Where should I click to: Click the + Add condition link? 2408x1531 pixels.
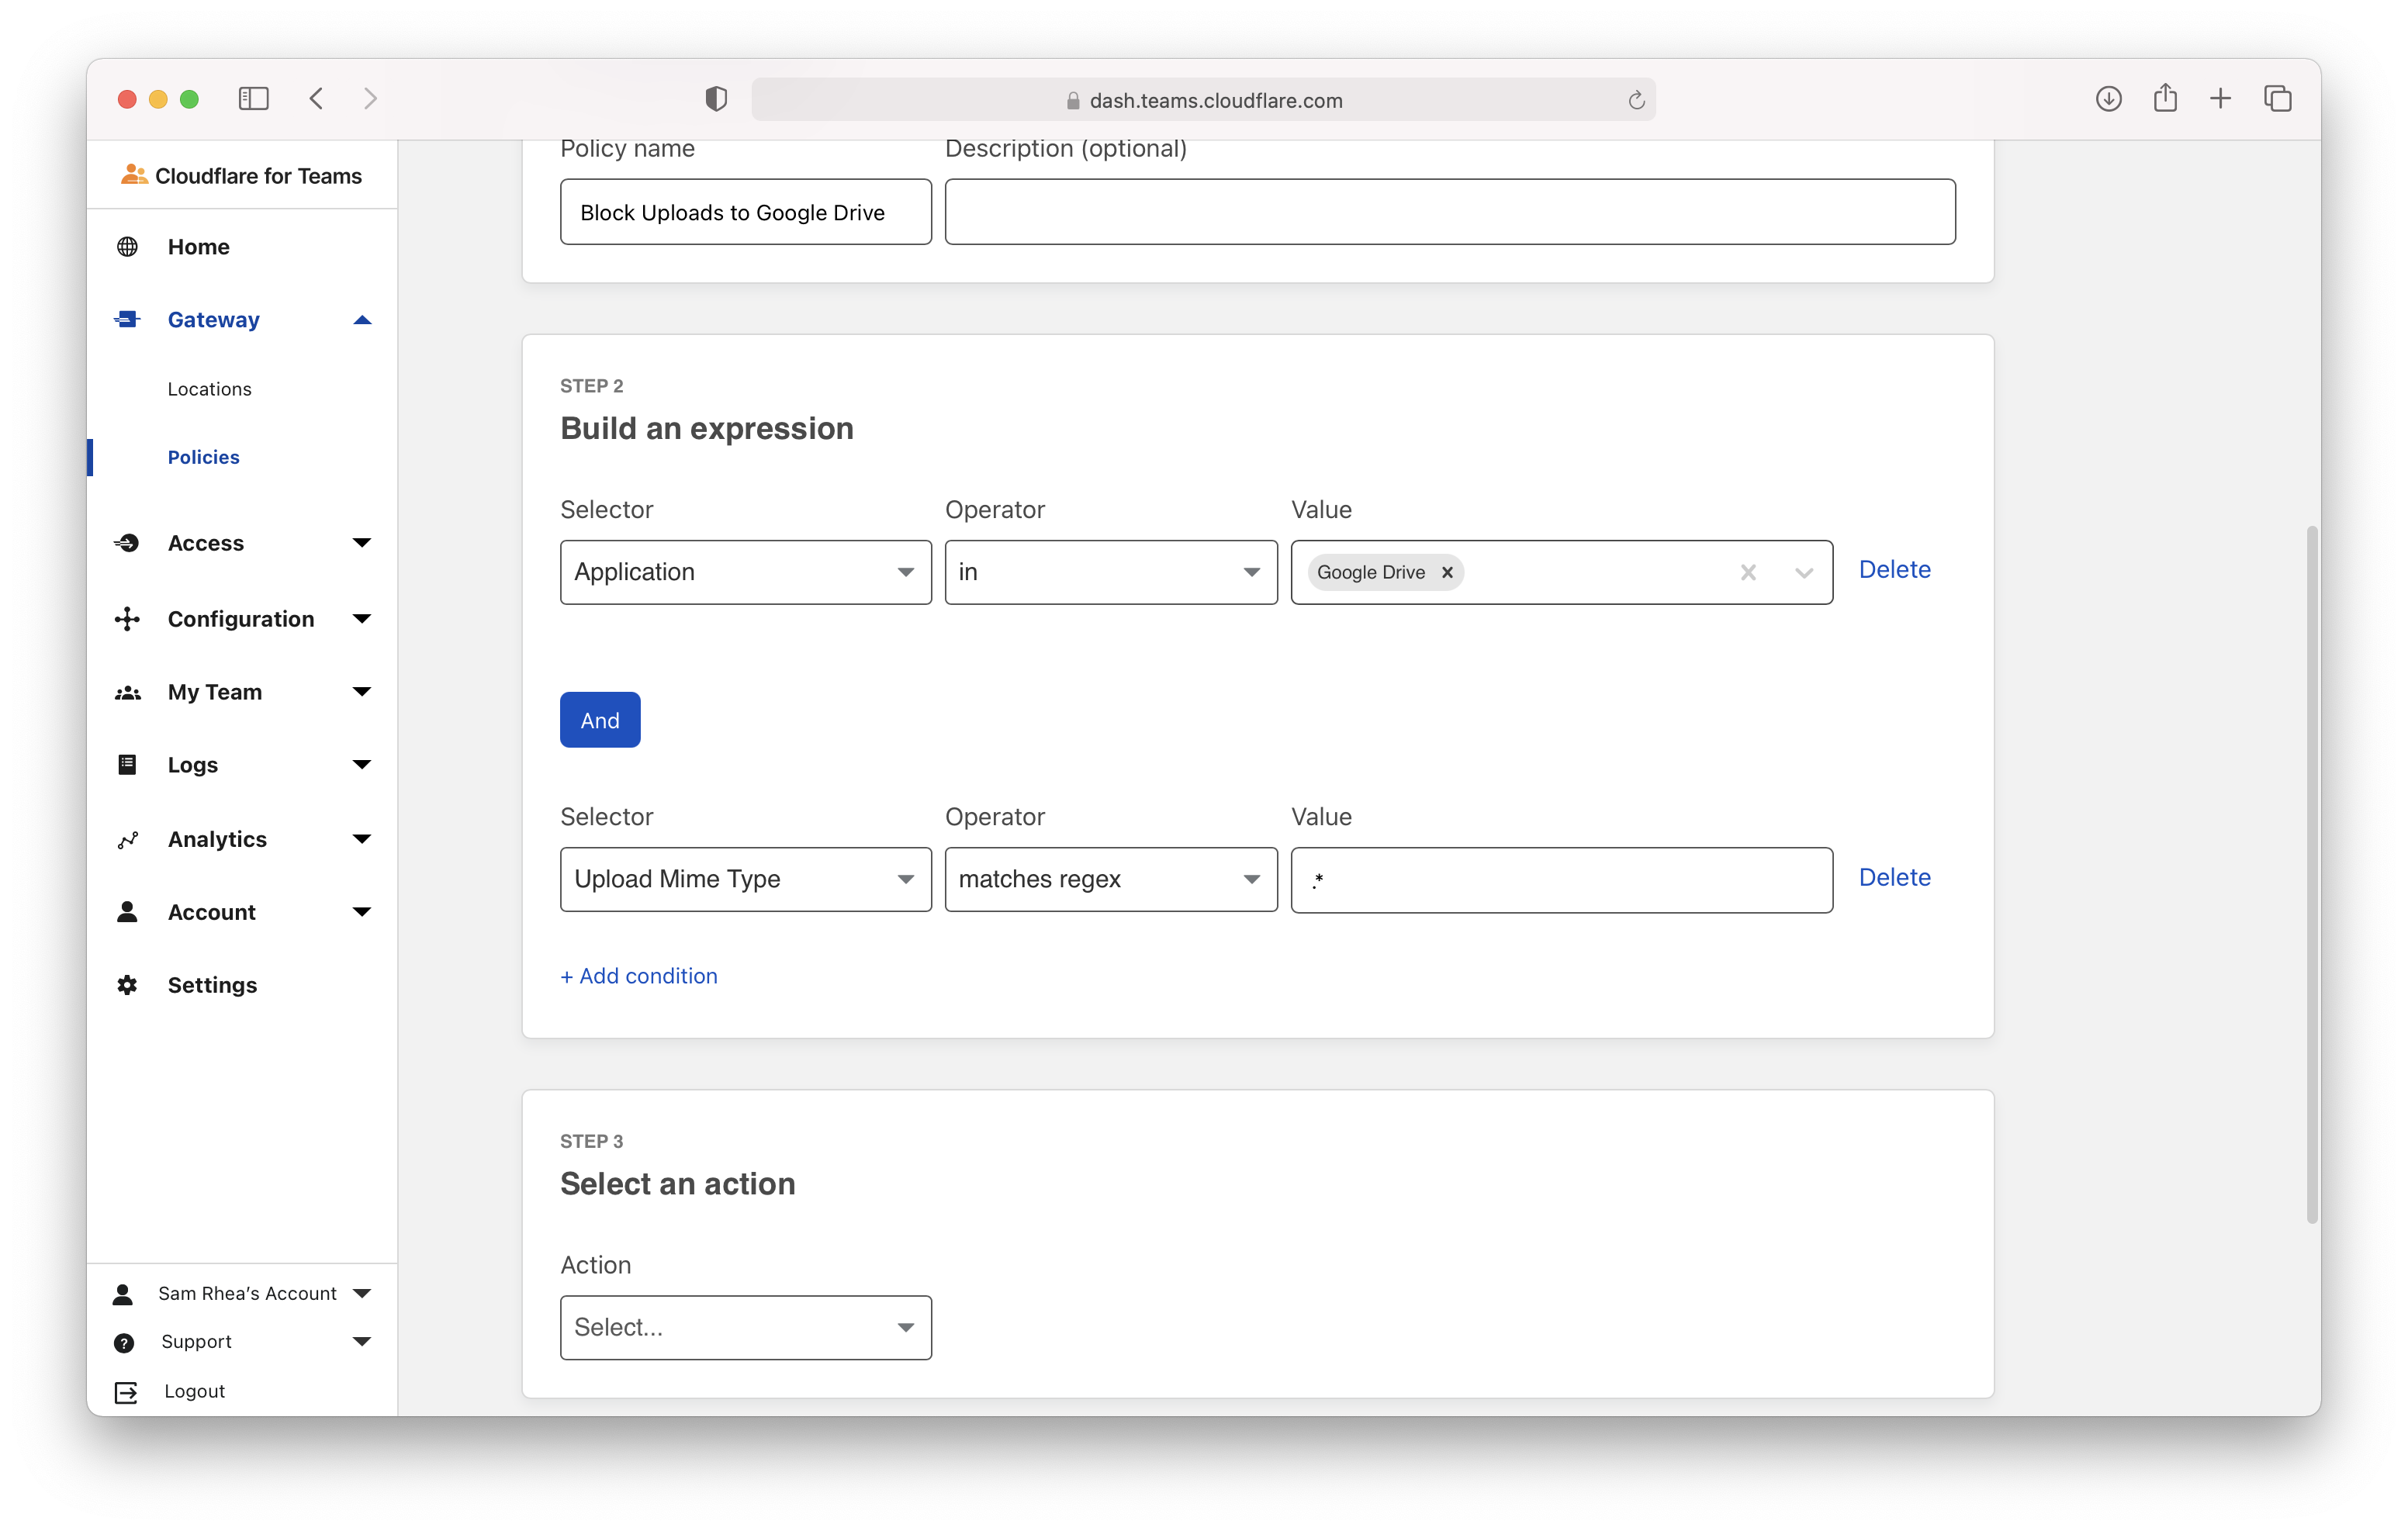(639, 976)
